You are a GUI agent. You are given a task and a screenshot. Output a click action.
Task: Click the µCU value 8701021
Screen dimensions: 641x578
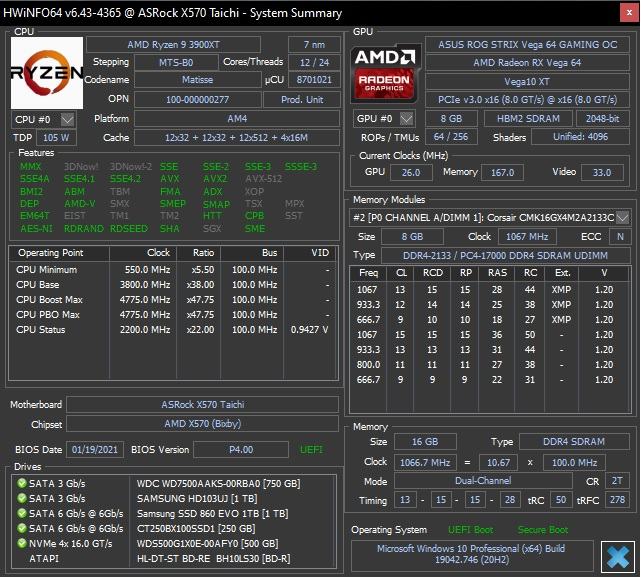point(314,80)
